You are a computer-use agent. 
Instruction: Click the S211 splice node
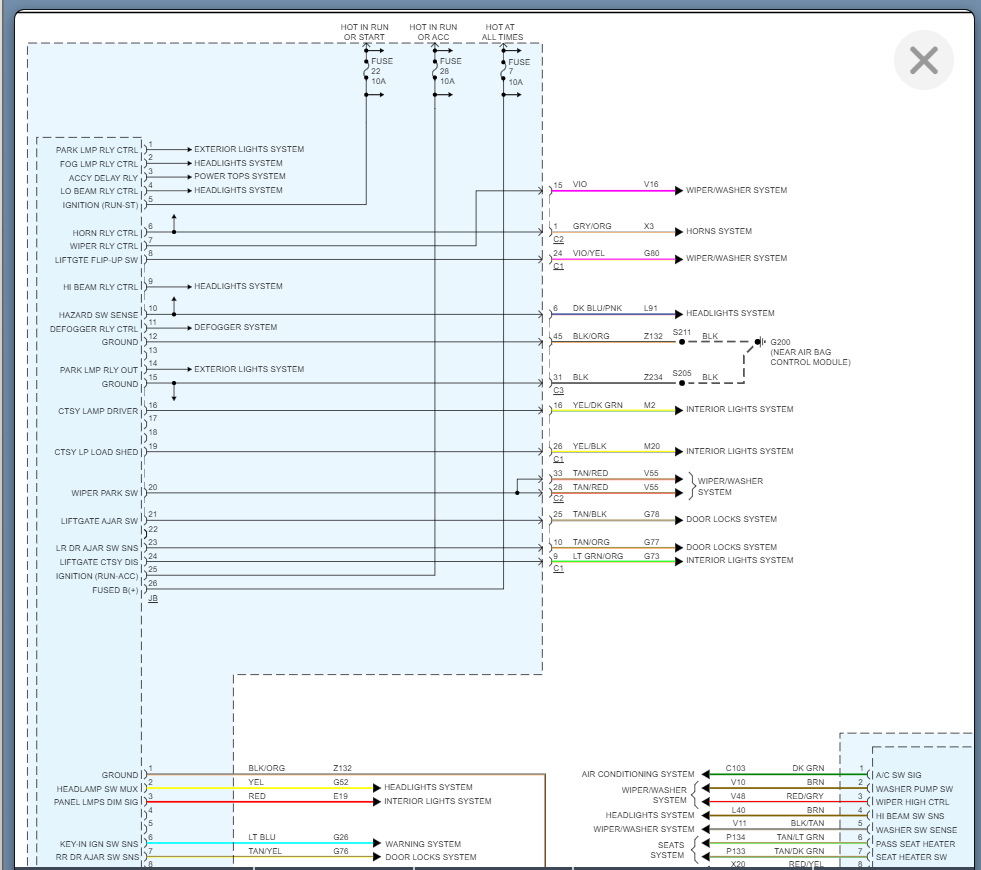[682, 342]
